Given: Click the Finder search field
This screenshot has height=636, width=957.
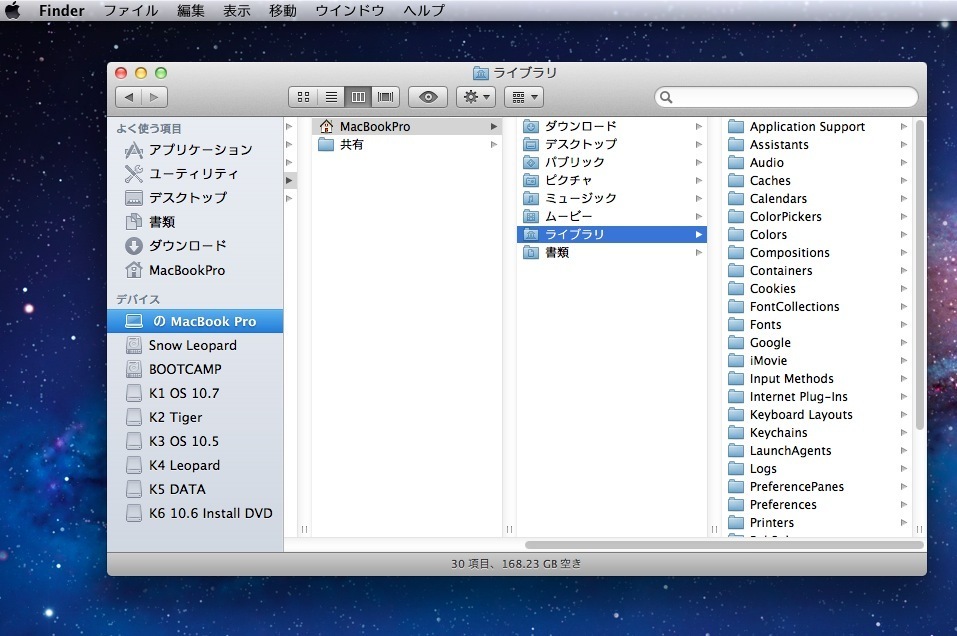Looking at the screenshot, I should pyautogui.click(x=790, y=97).
